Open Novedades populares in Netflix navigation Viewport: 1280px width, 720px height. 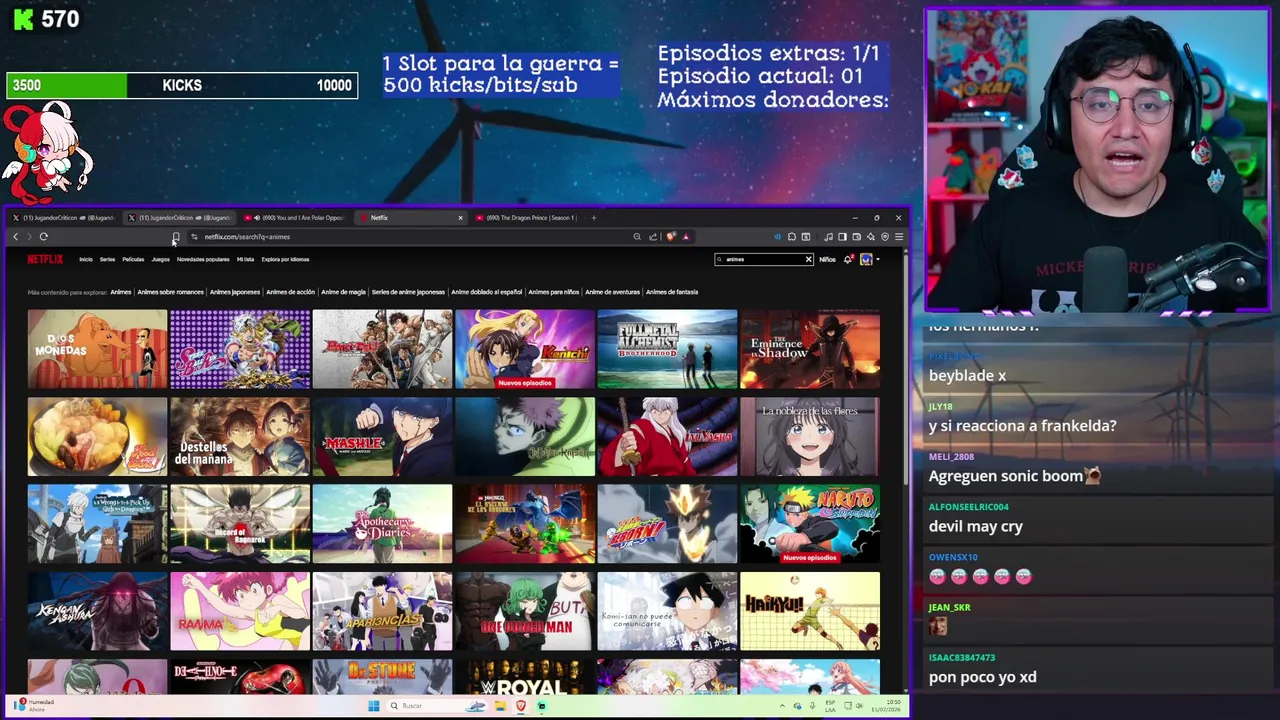tap(203, 259)
